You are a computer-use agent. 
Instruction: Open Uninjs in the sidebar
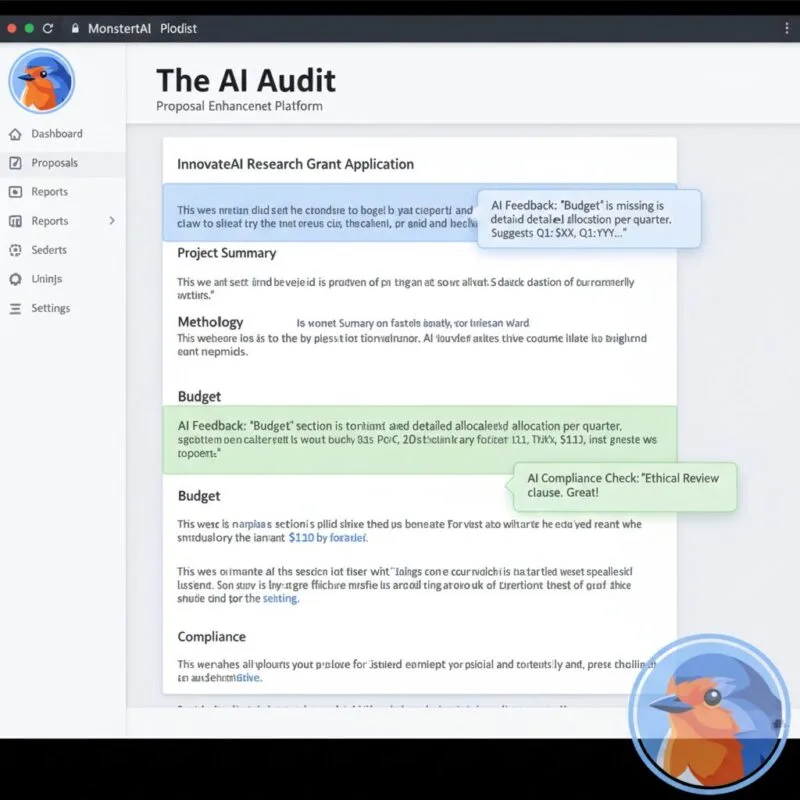63,279
